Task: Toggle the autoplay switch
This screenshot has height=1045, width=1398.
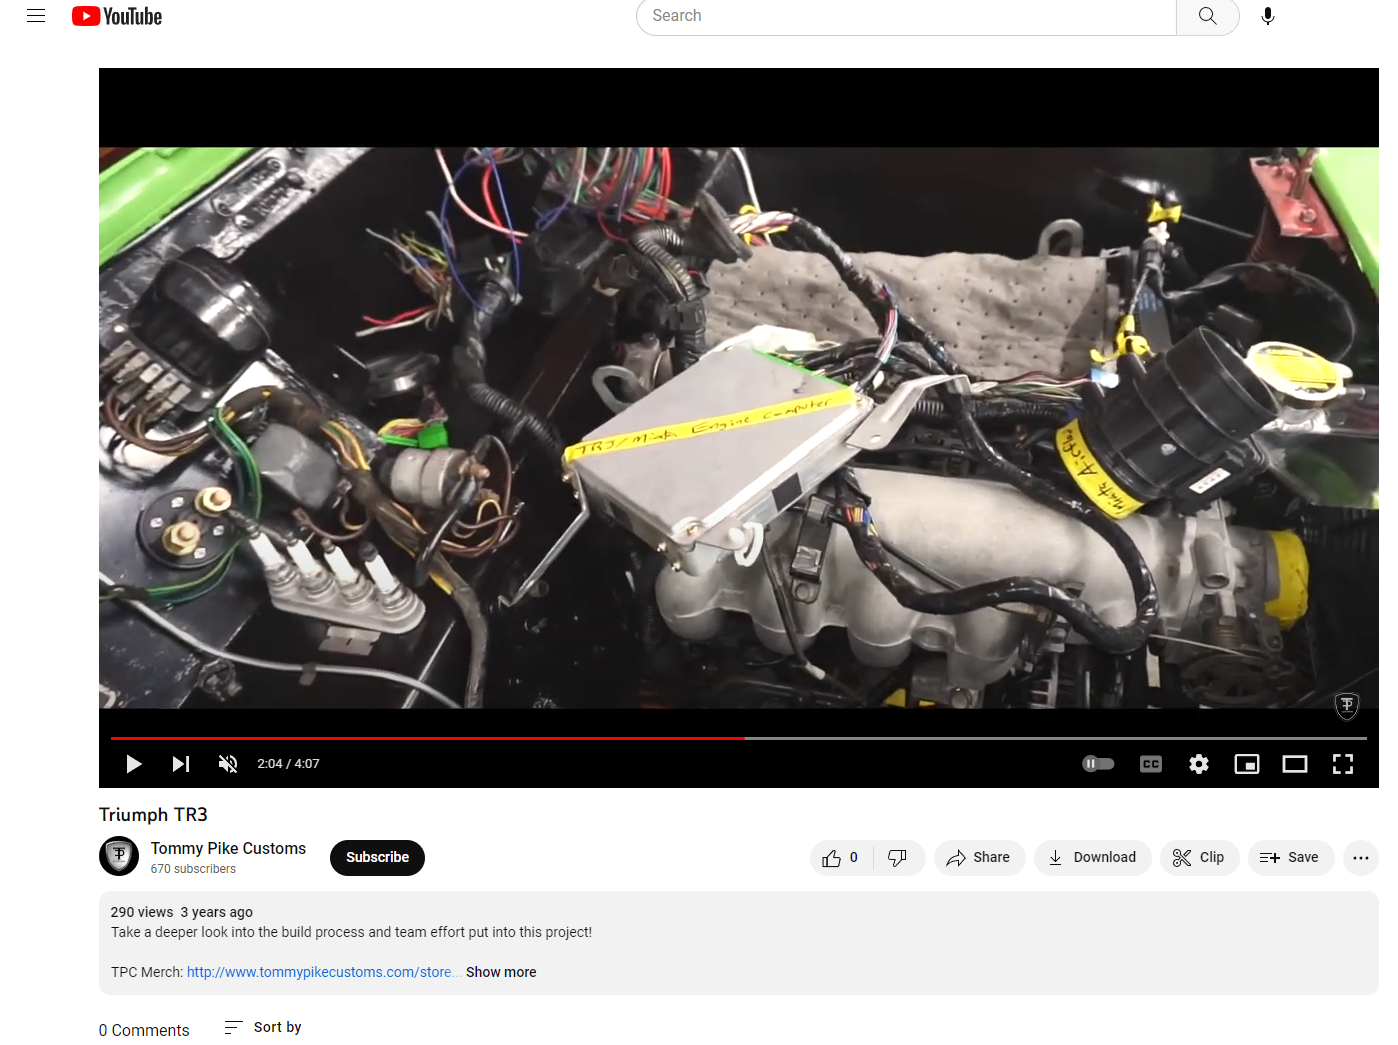Action: click(1098, 764)
